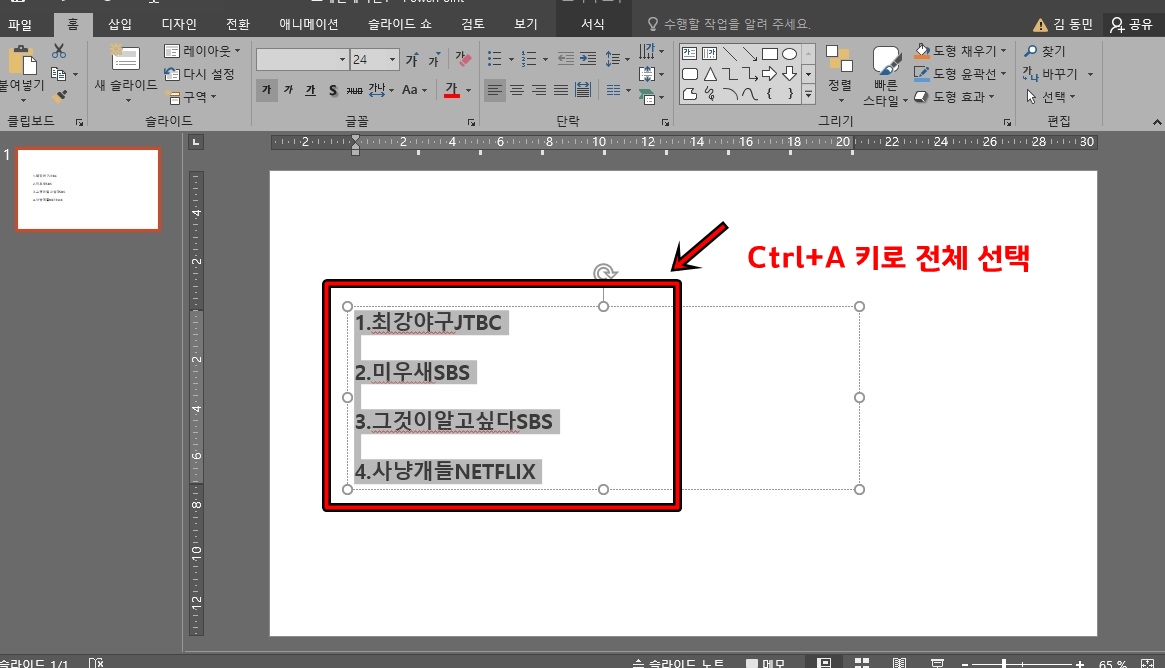Switch to the 애니메이션 animations tab

click(x=308, y=25)
